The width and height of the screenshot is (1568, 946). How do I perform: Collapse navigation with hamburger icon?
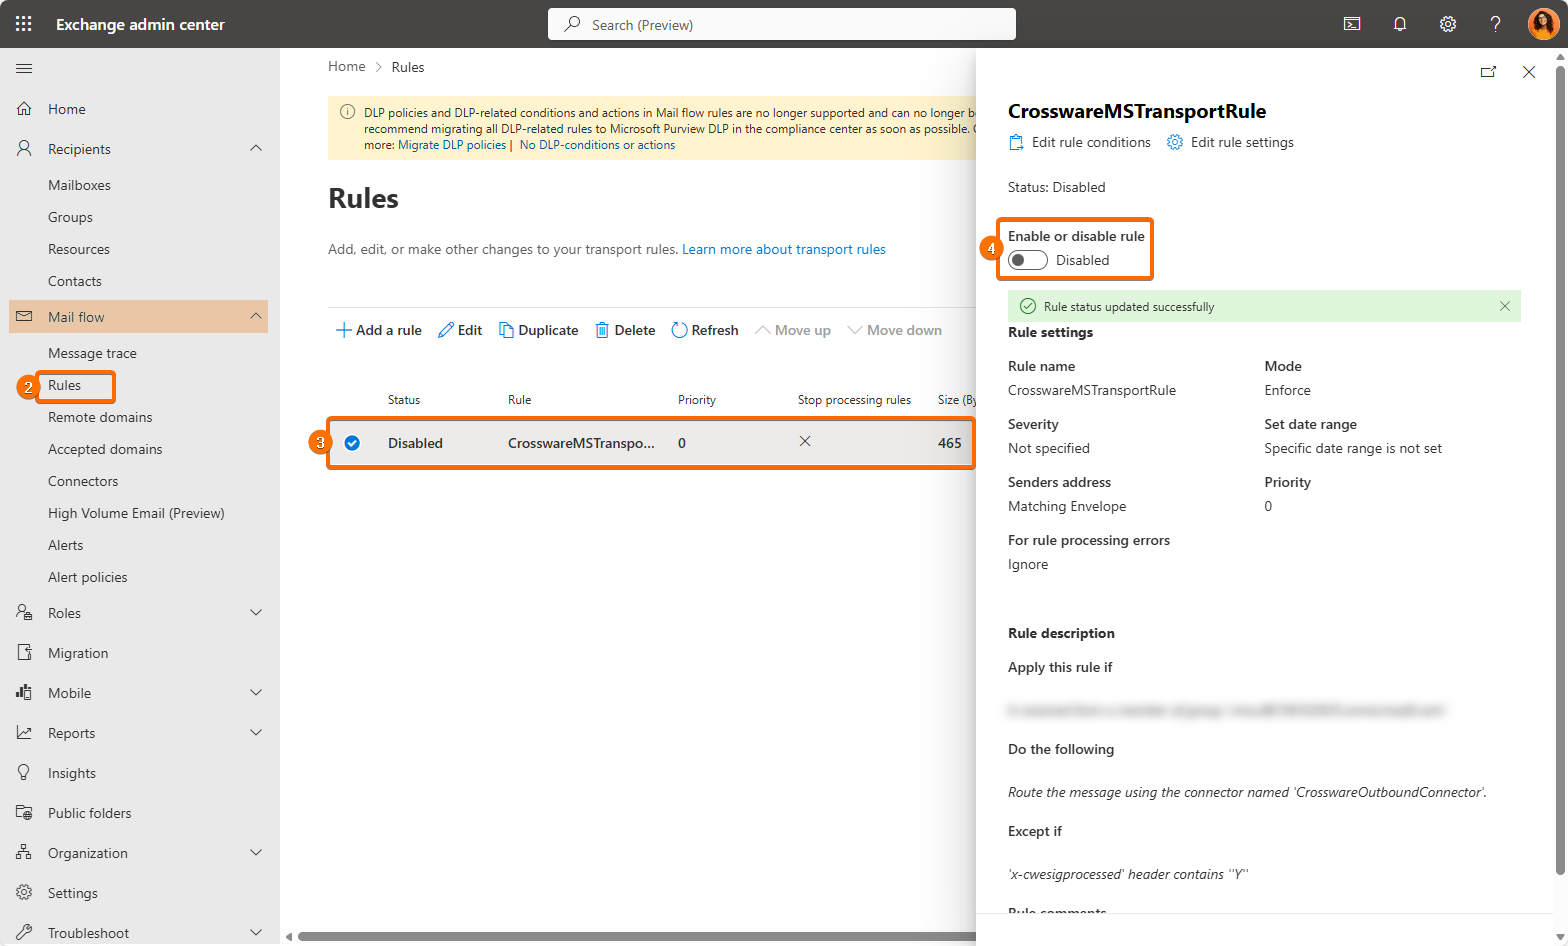(x=24, y=68)
